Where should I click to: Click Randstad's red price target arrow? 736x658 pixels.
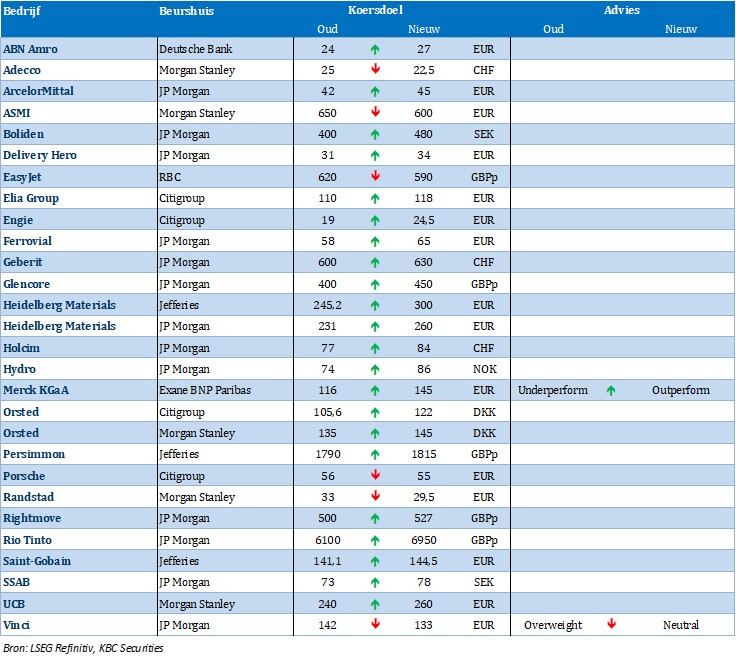point(375,497)
